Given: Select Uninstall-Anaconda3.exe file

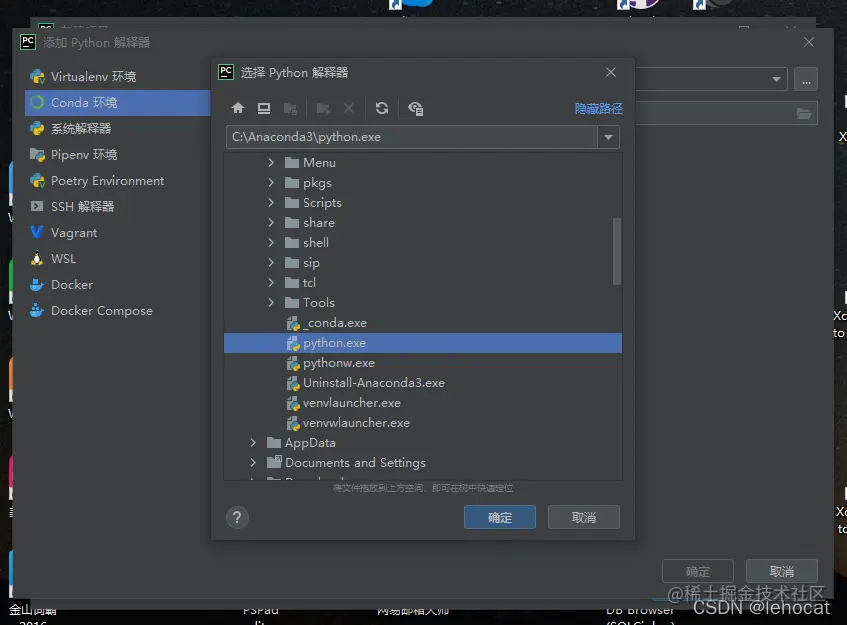Looking at the screenshot, I should pyautogui.click(x=422, y=382).
